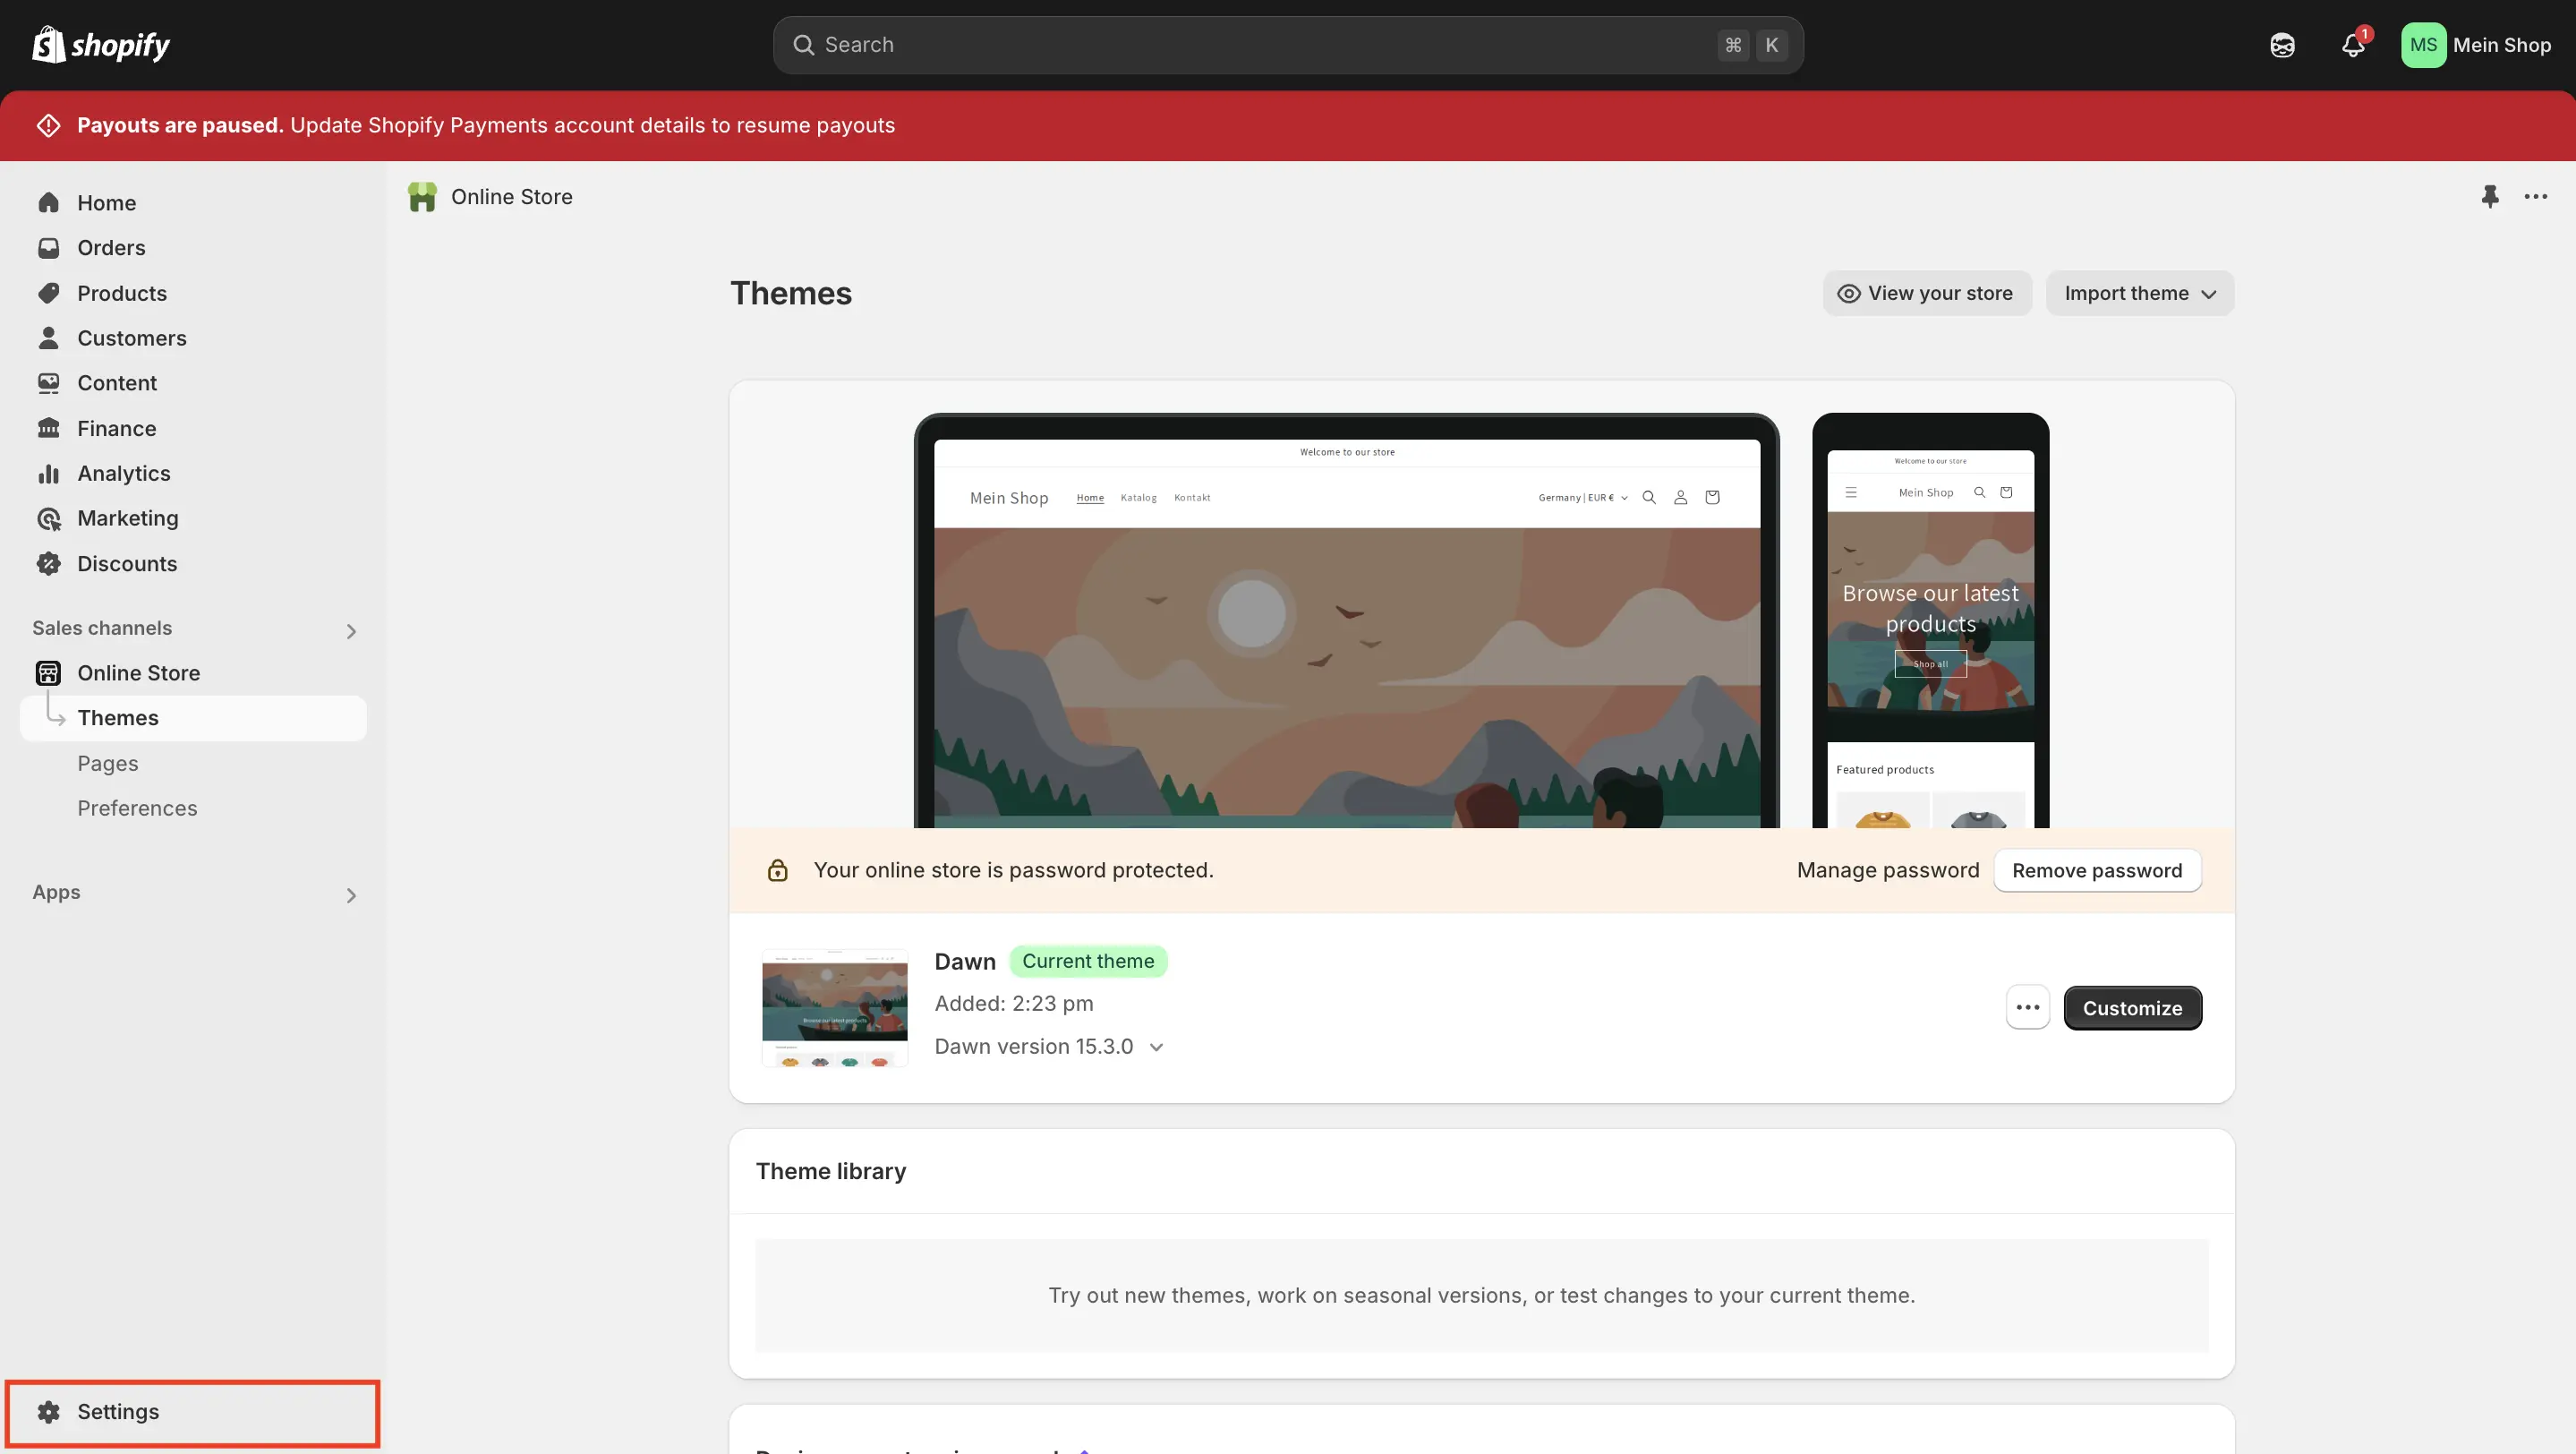Image resolution: width=2576 pixels, height=1454 pixels.
Task: Expand the Apps section
Action: point(350,894)
